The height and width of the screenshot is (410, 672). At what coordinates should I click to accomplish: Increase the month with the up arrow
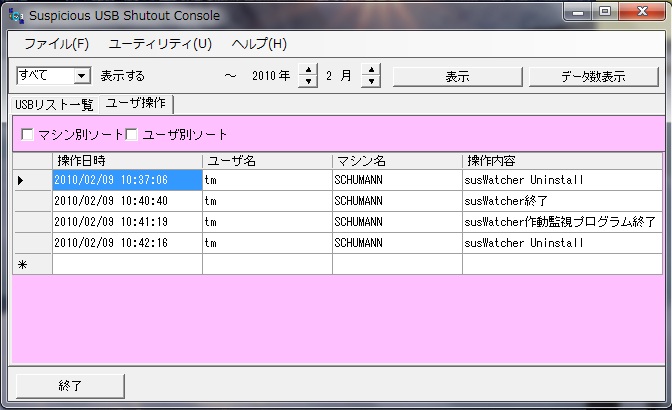point(371,70)
